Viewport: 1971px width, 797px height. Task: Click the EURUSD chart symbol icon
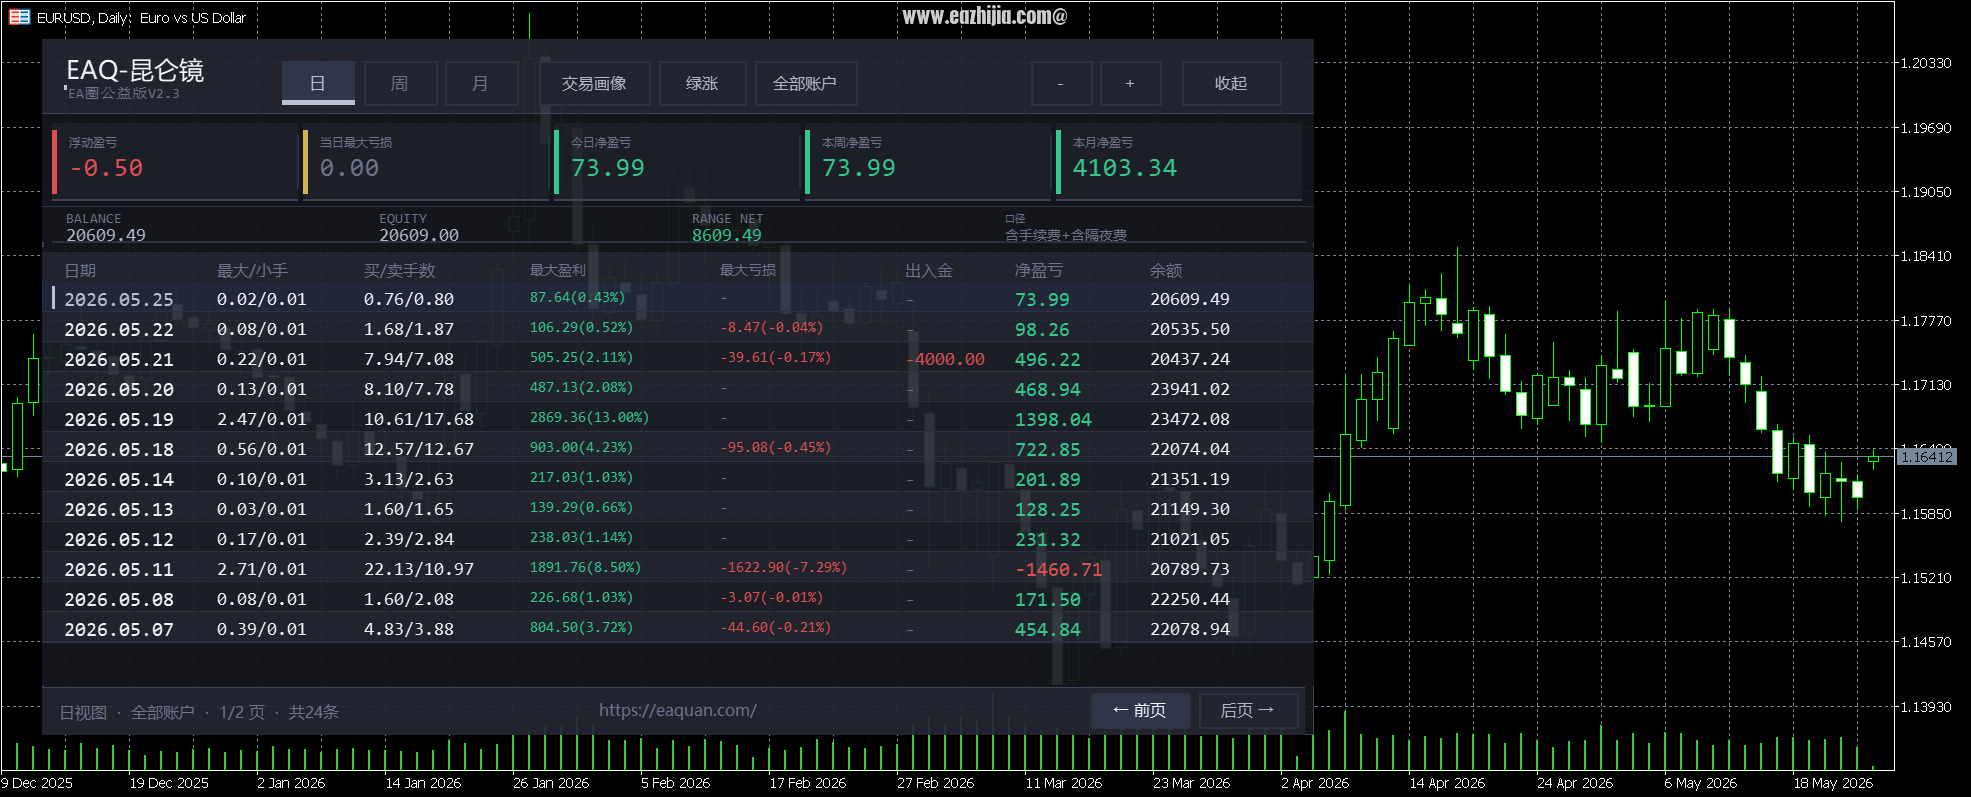point(19,17)
